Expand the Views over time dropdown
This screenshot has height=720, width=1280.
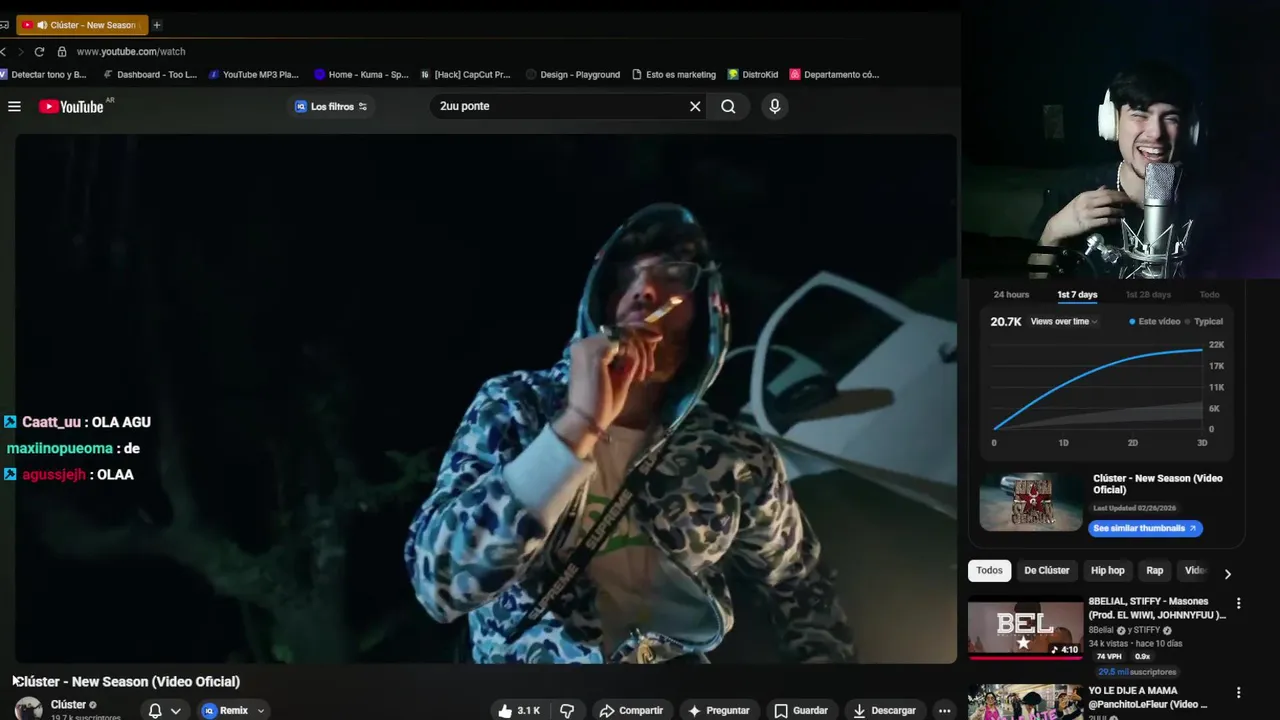[1064, 322]
